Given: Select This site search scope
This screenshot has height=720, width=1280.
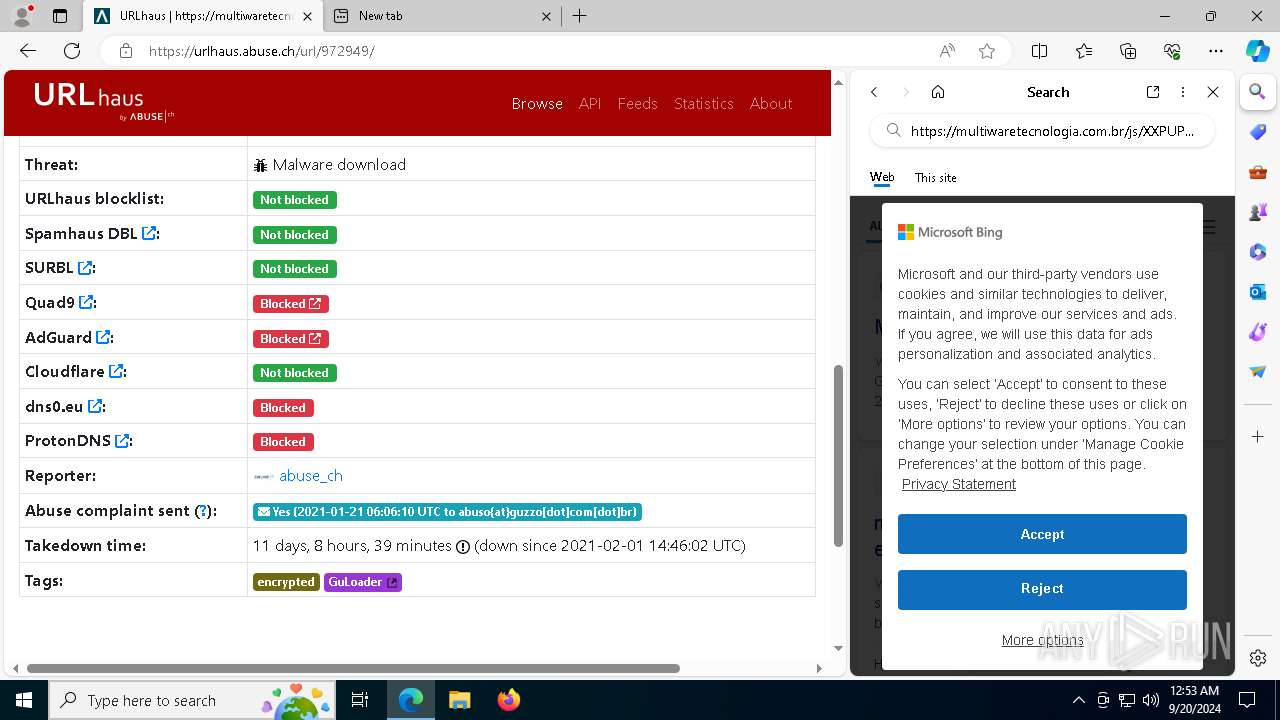Looking at the screenshot, I should click(x=936, y=177).
